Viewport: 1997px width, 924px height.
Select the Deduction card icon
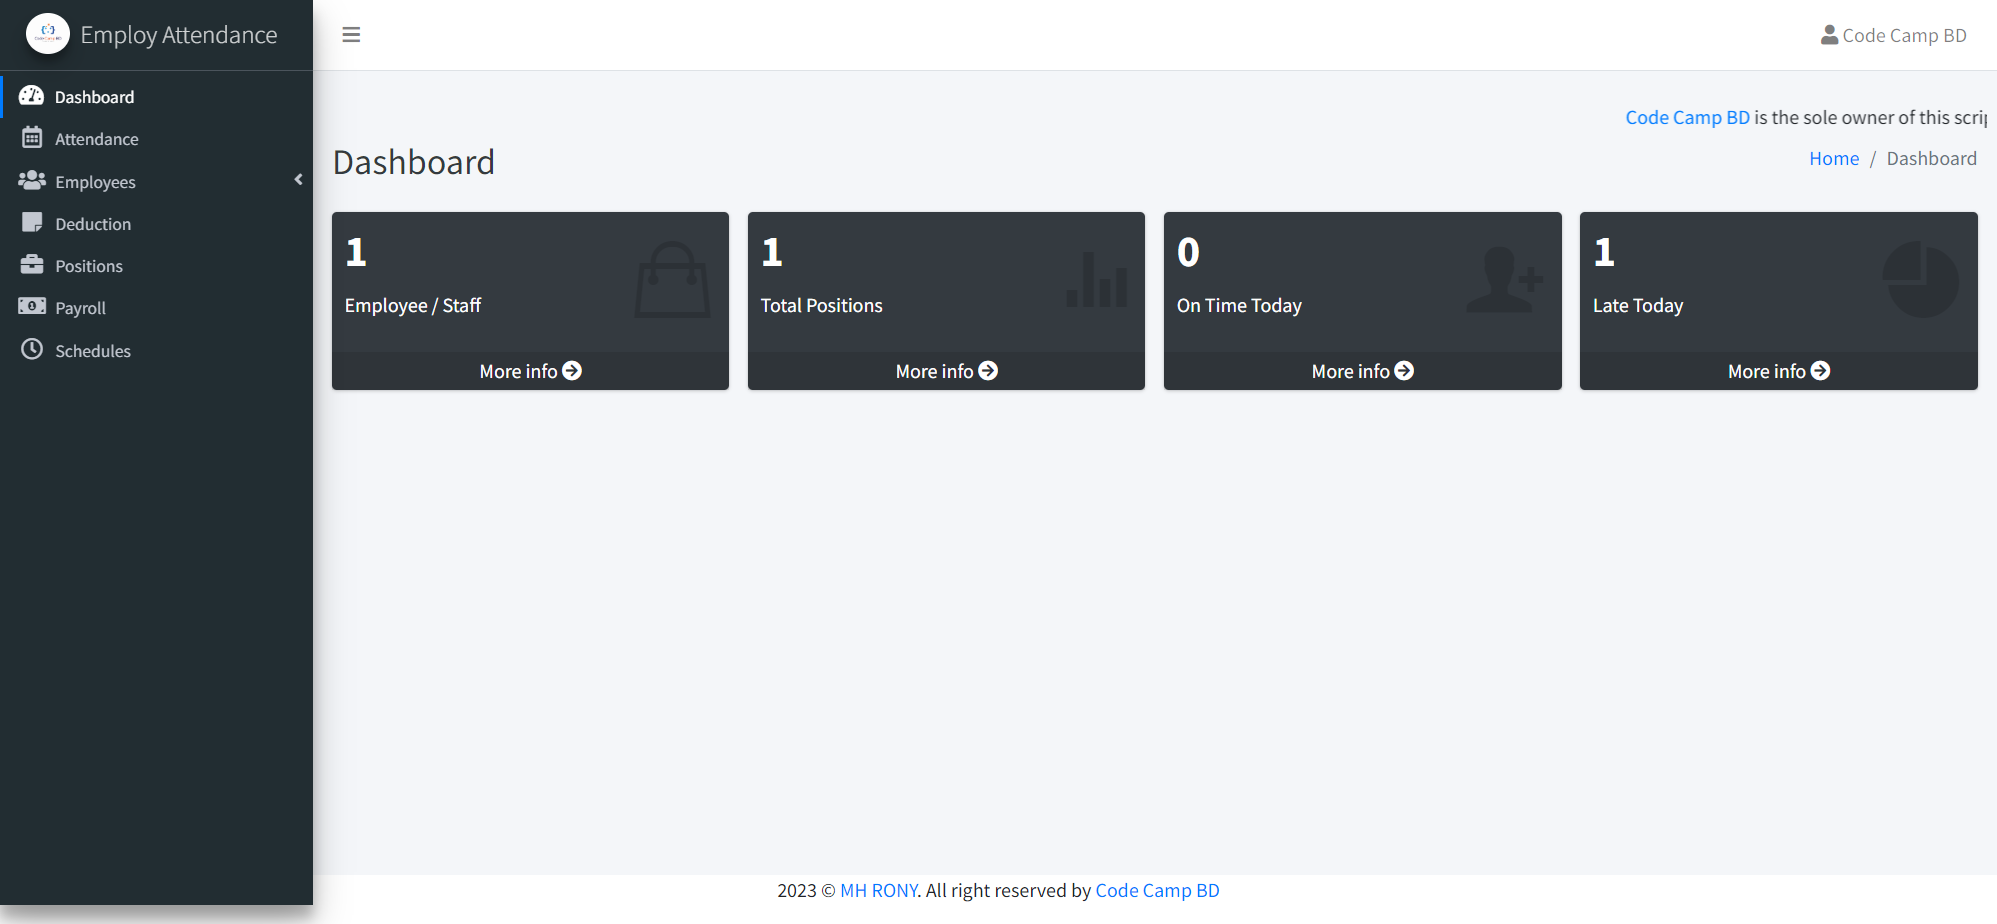coord(31,223)
